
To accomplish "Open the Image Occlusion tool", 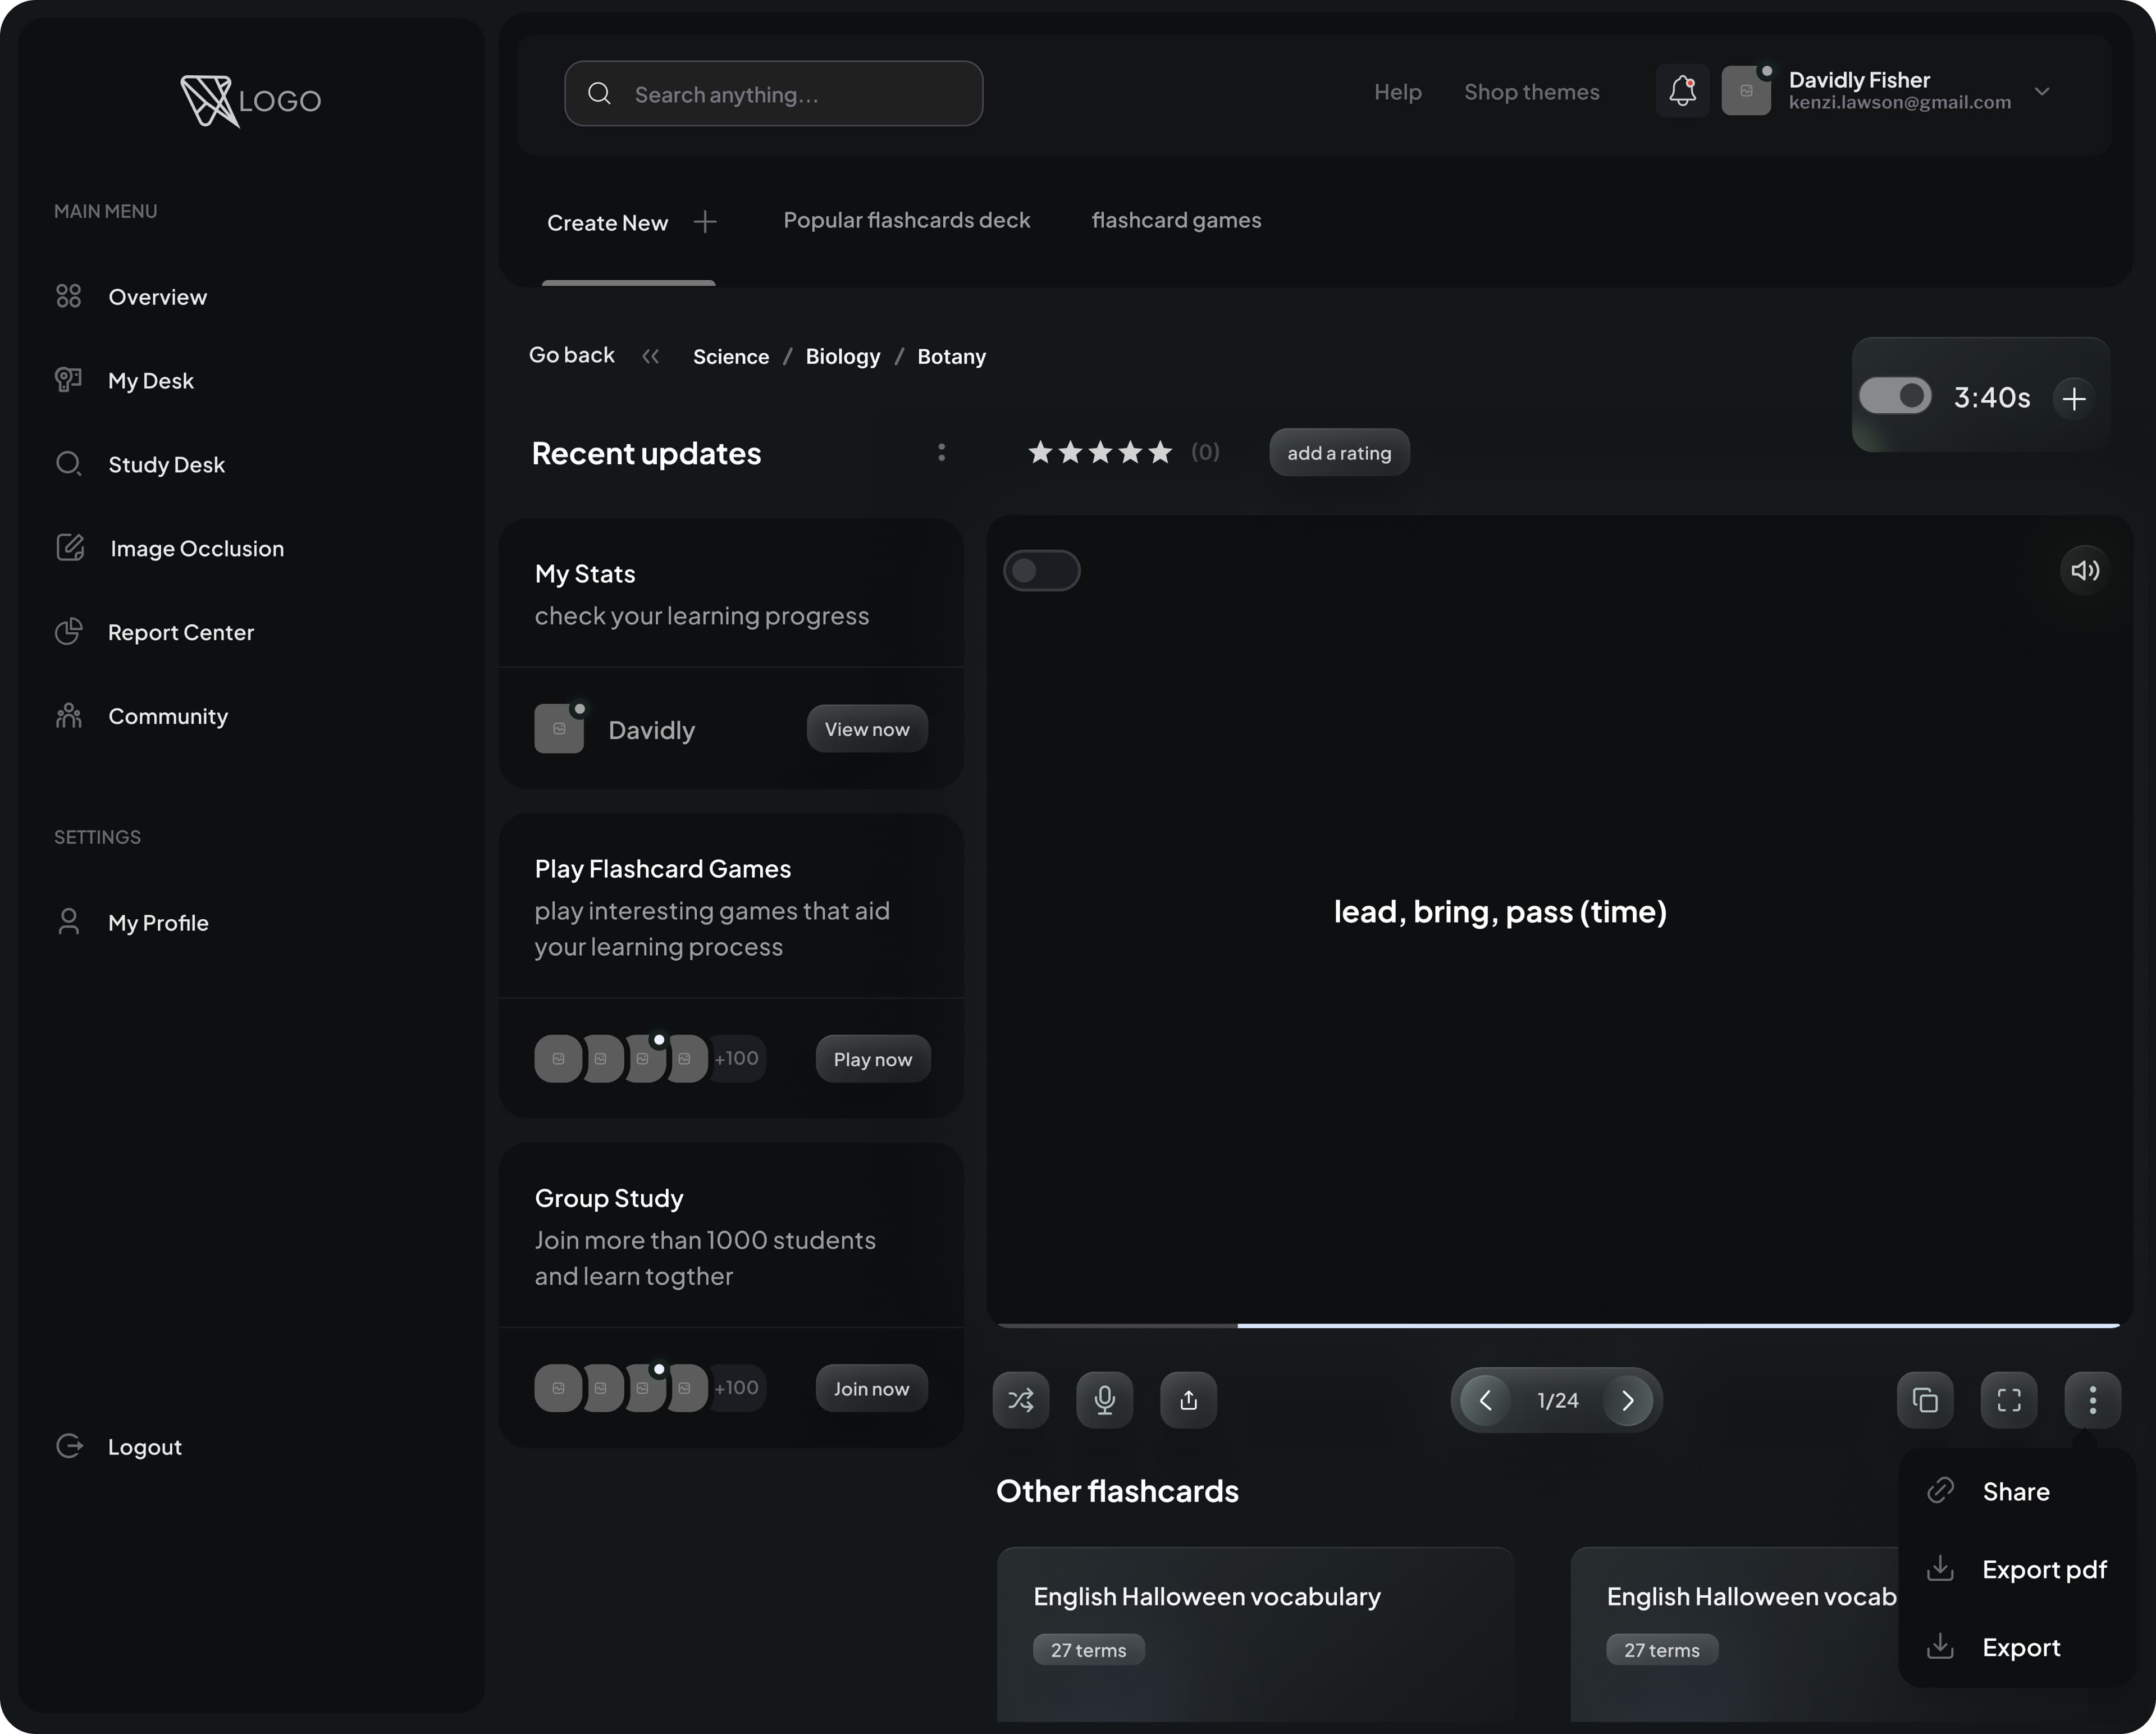I will (196, 548).
